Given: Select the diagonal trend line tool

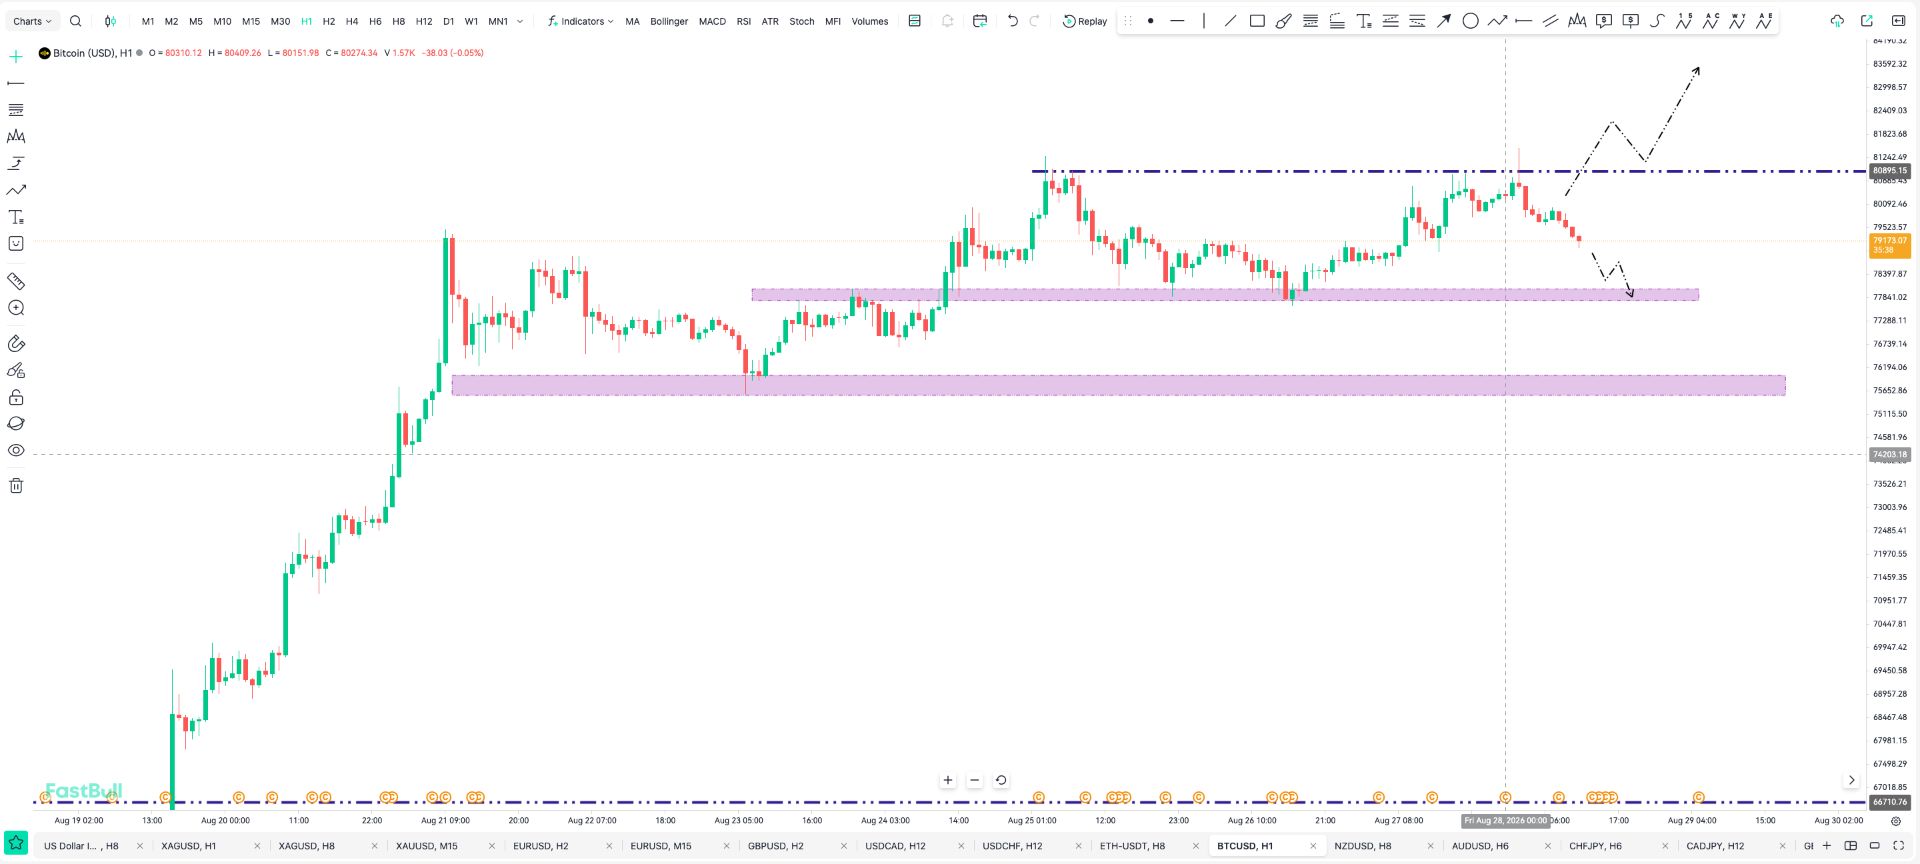Looking at the screenshot, I should pos(1230,21).
